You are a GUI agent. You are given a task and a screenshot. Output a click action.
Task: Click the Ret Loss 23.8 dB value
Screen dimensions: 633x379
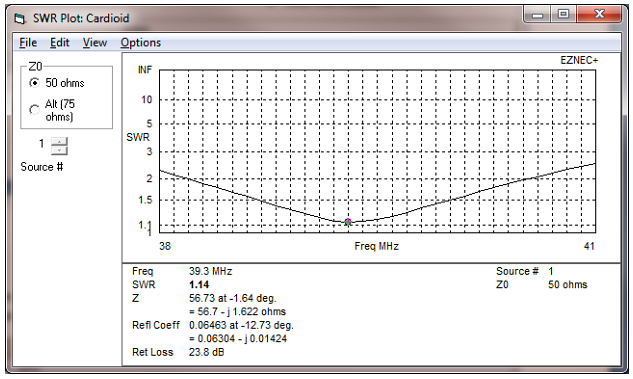(206, 352)
